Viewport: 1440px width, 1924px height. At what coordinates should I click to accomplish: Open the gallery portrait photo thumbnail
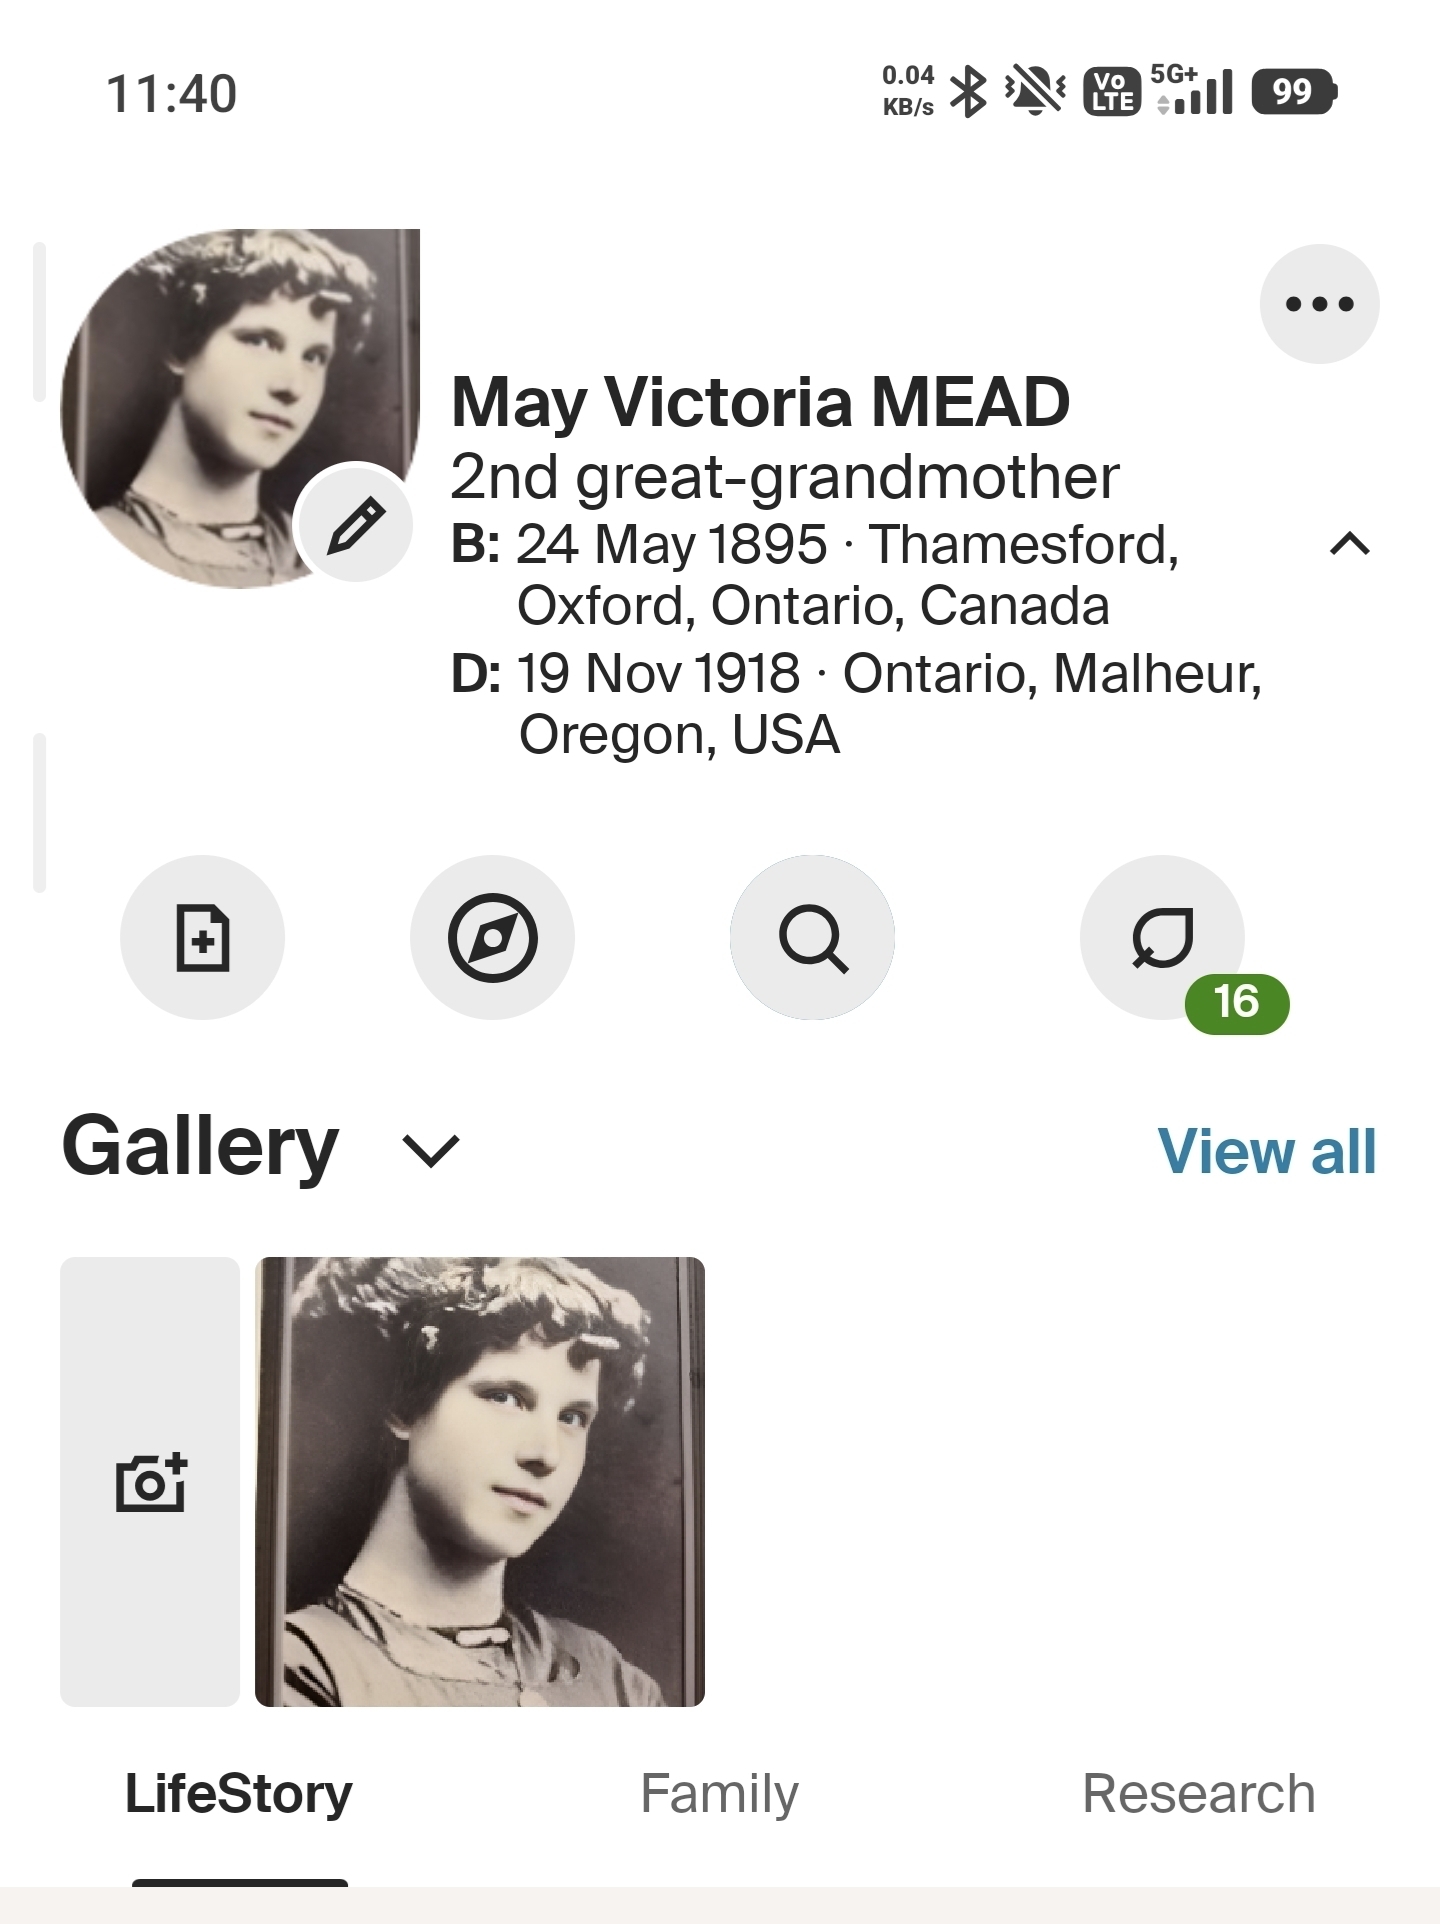click(480, 1481)
